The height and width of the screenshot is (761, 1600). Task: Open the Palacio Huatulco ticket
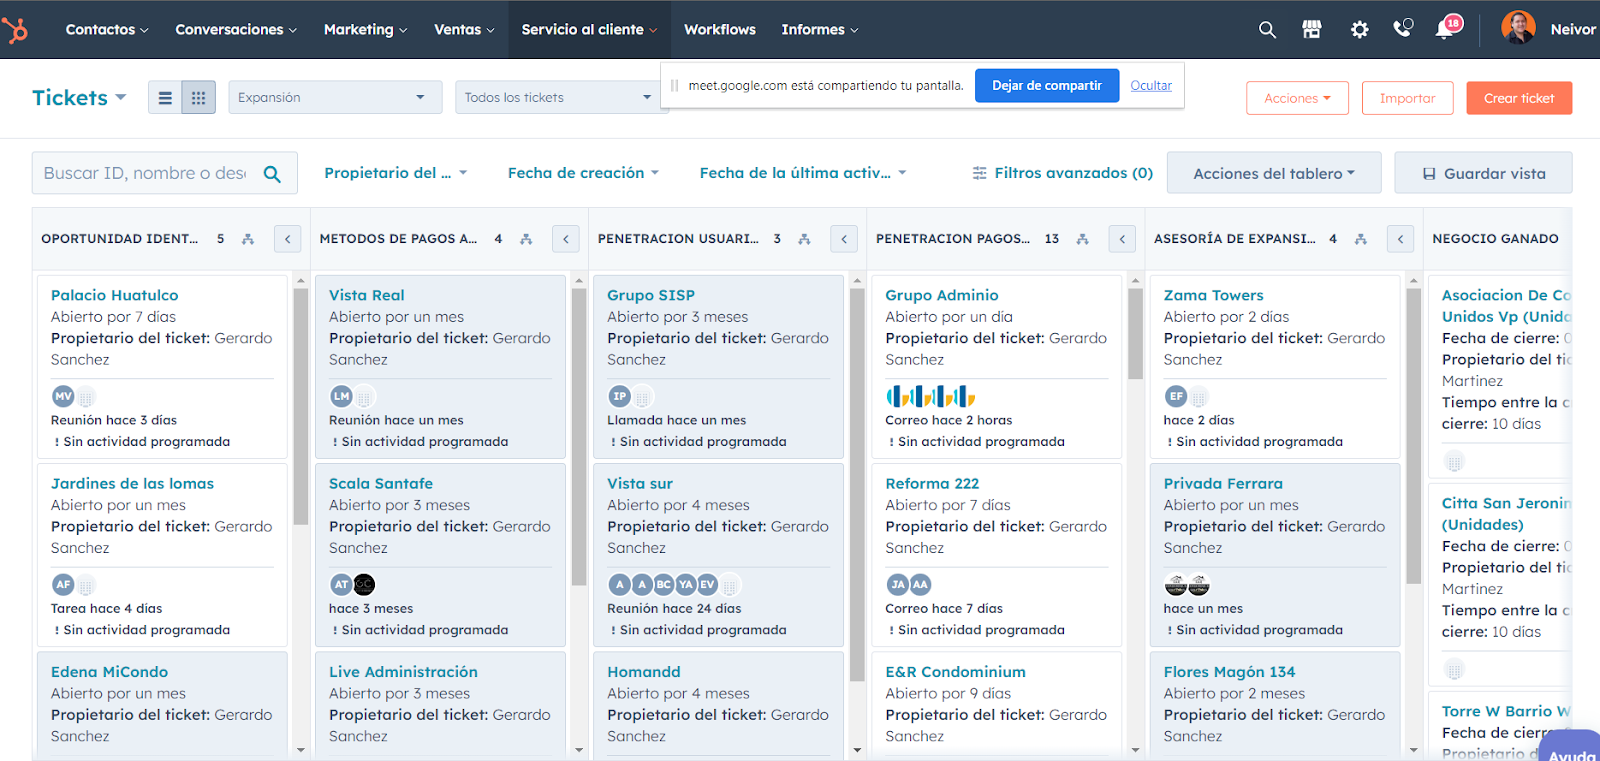tap(115, 295)
